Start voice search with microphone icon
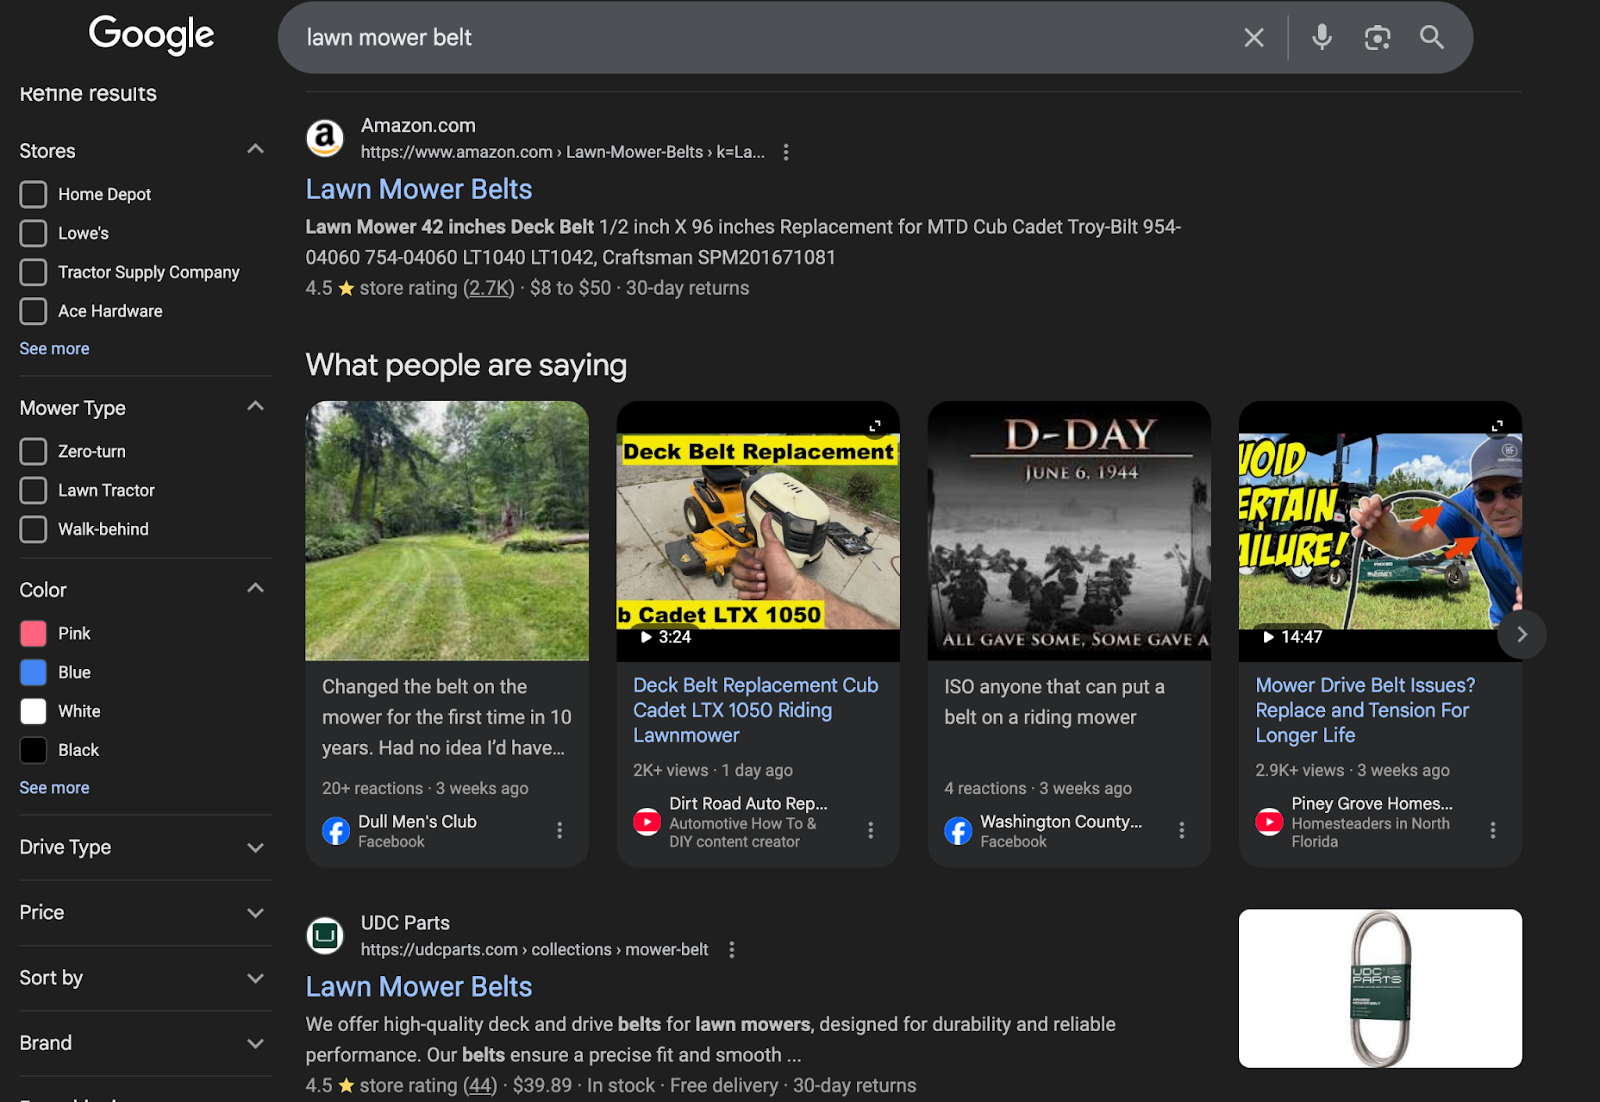 [1321, 38]
